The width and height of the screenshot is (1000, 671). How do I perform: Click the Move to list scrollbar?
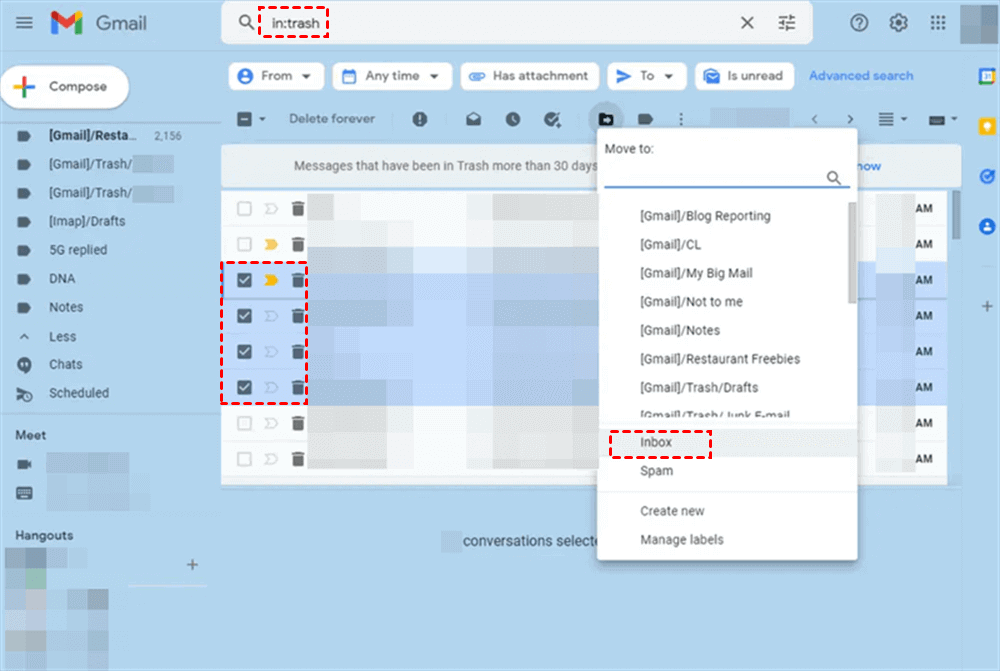(x=852, y=254)
